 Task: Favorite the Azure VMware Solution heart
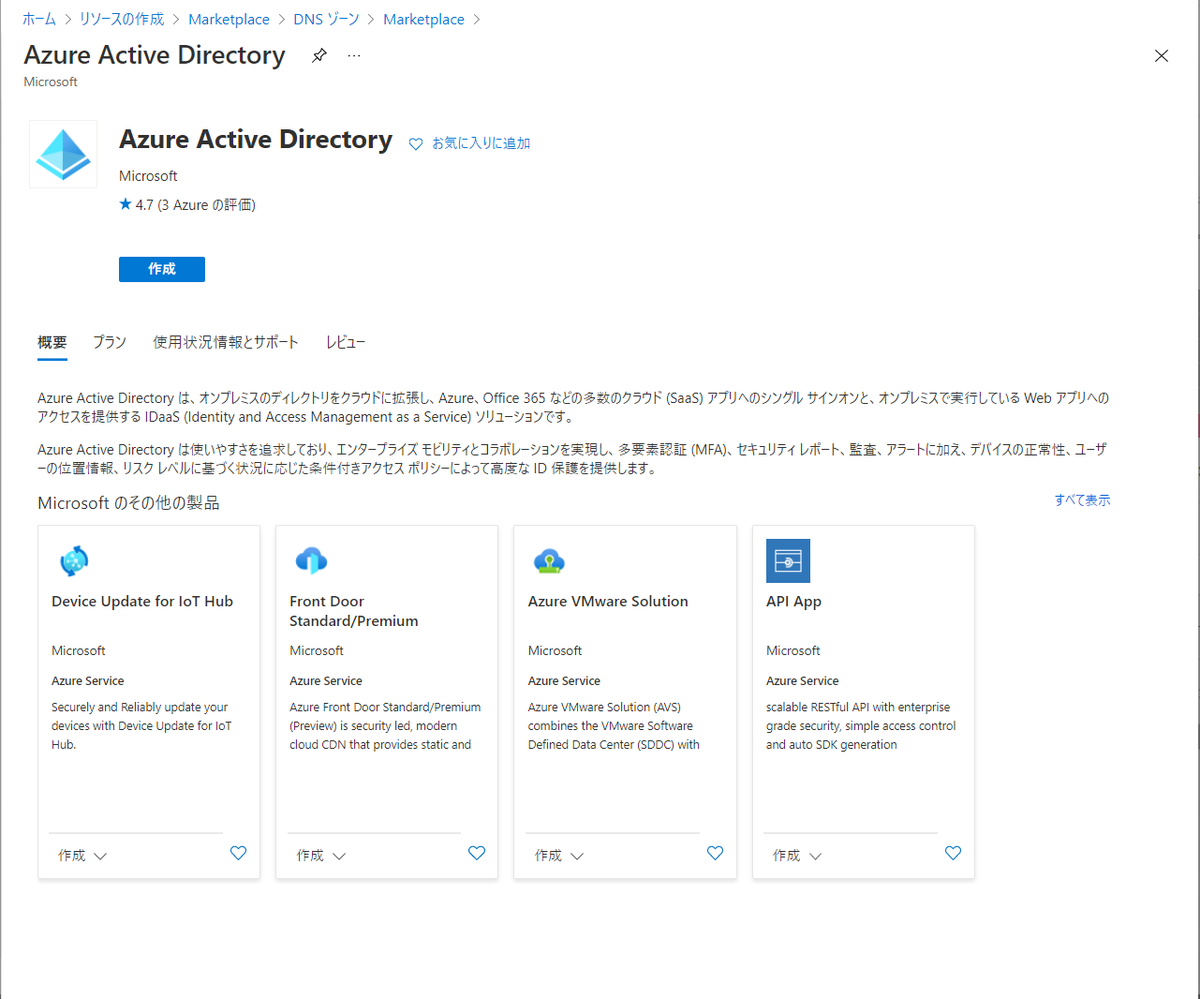point(715,853)
